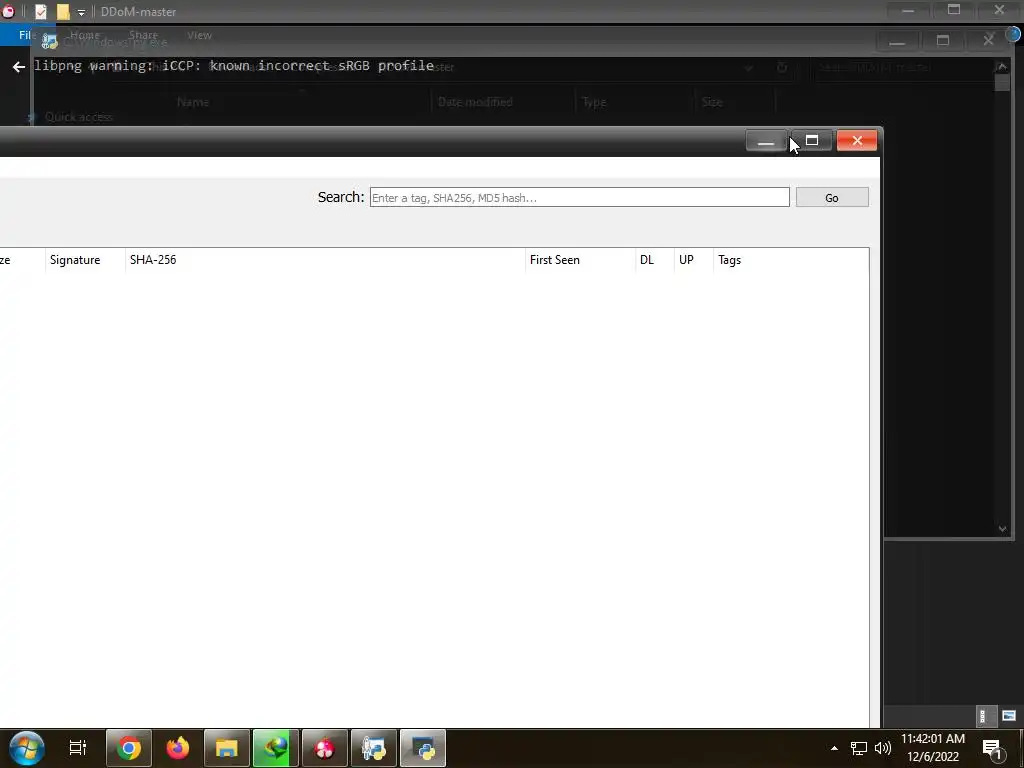
Task: Sort by Type column in Explorer window
Action: [x=594, y=102]
